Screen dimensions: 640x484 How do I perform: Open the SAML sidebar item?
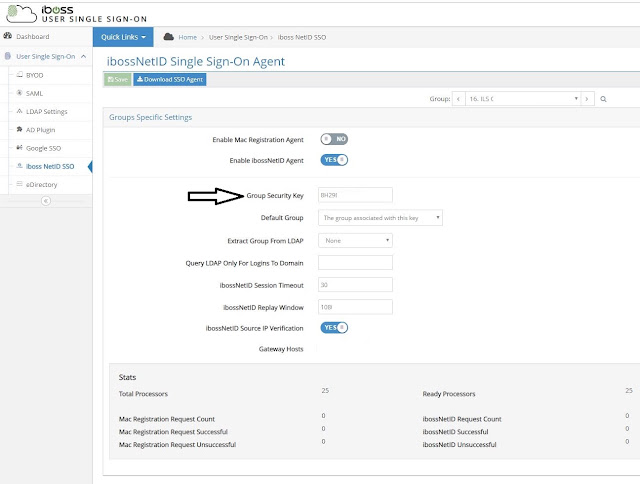click(34, 93)
